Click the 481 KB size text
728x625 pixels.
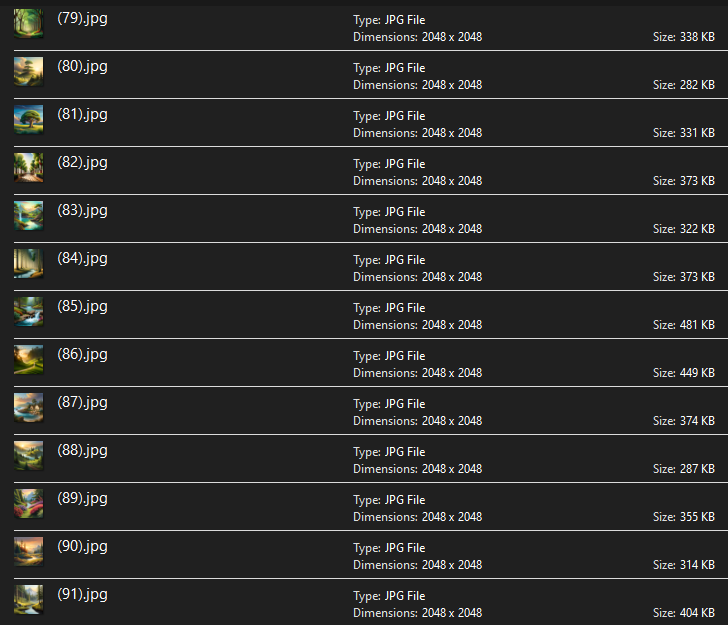point(684,325)
